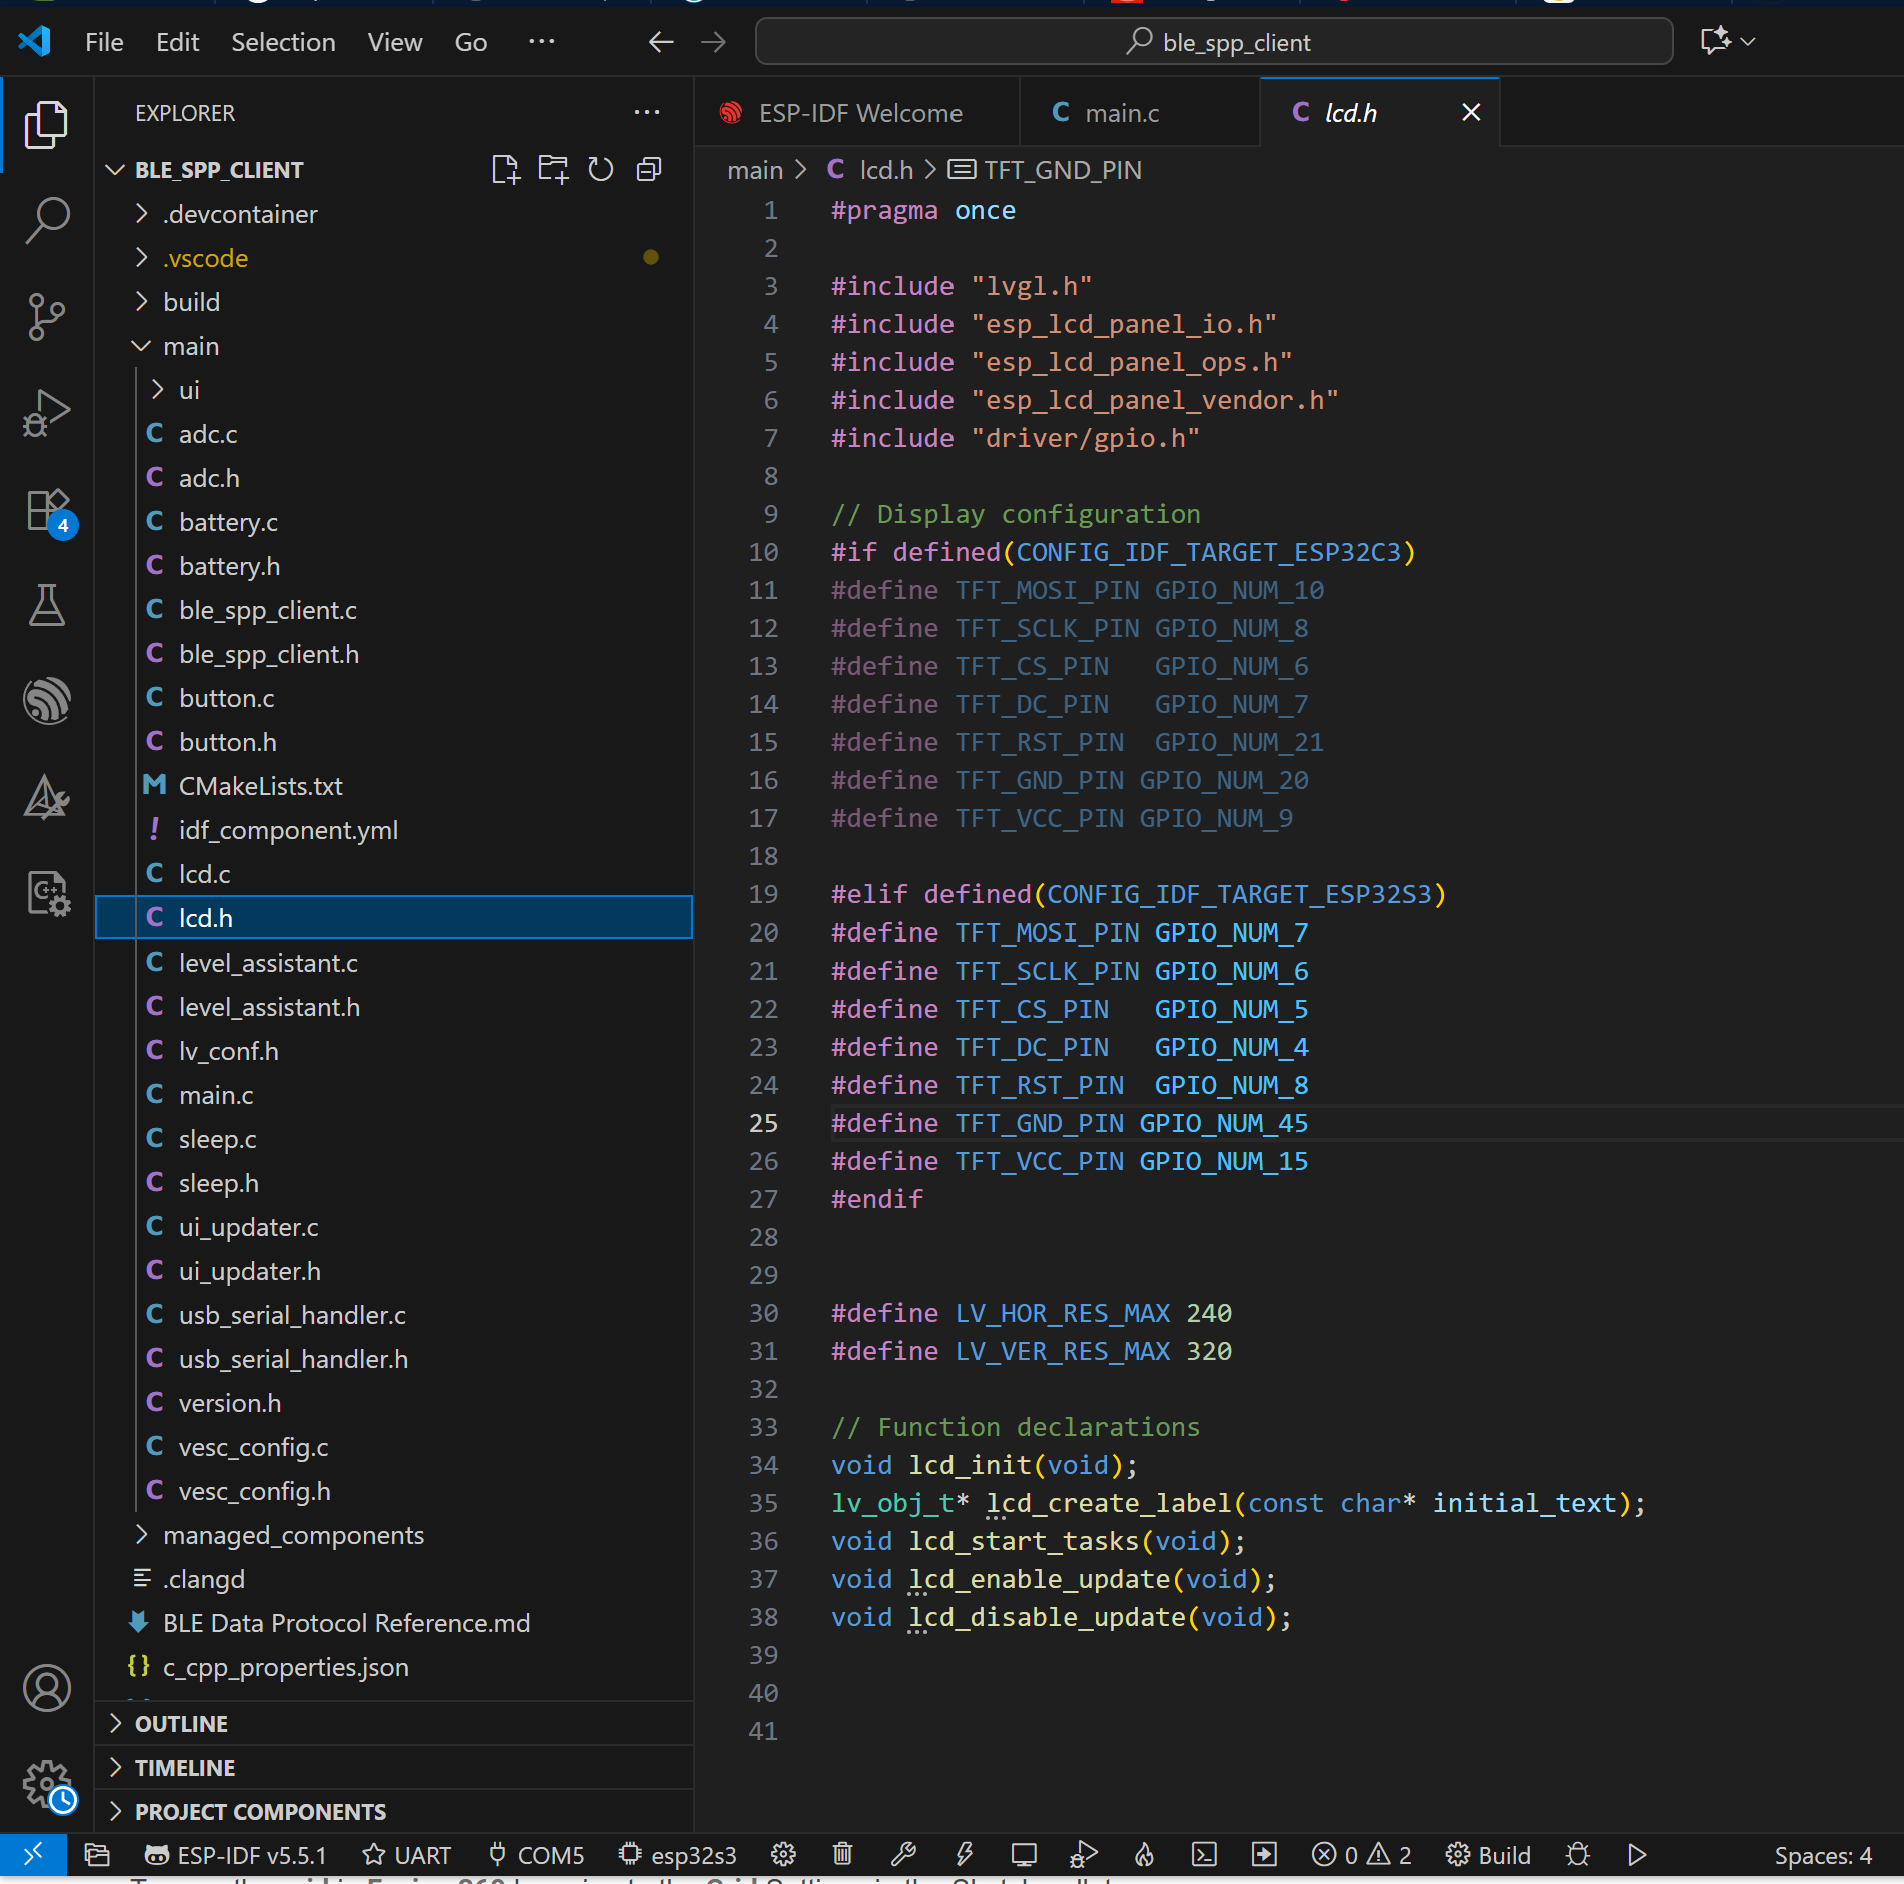The height and width of the screenshot is (1884, 1904).
Task: Expand the build folder
Action: 191,302
